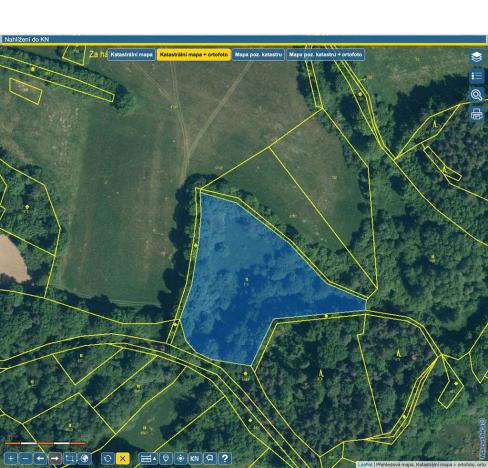The width and height of the screenshot is (488, 468).
Task: Select Mapa poz. katastru tab
Action: pyautogui.click(x=258, y=54)
